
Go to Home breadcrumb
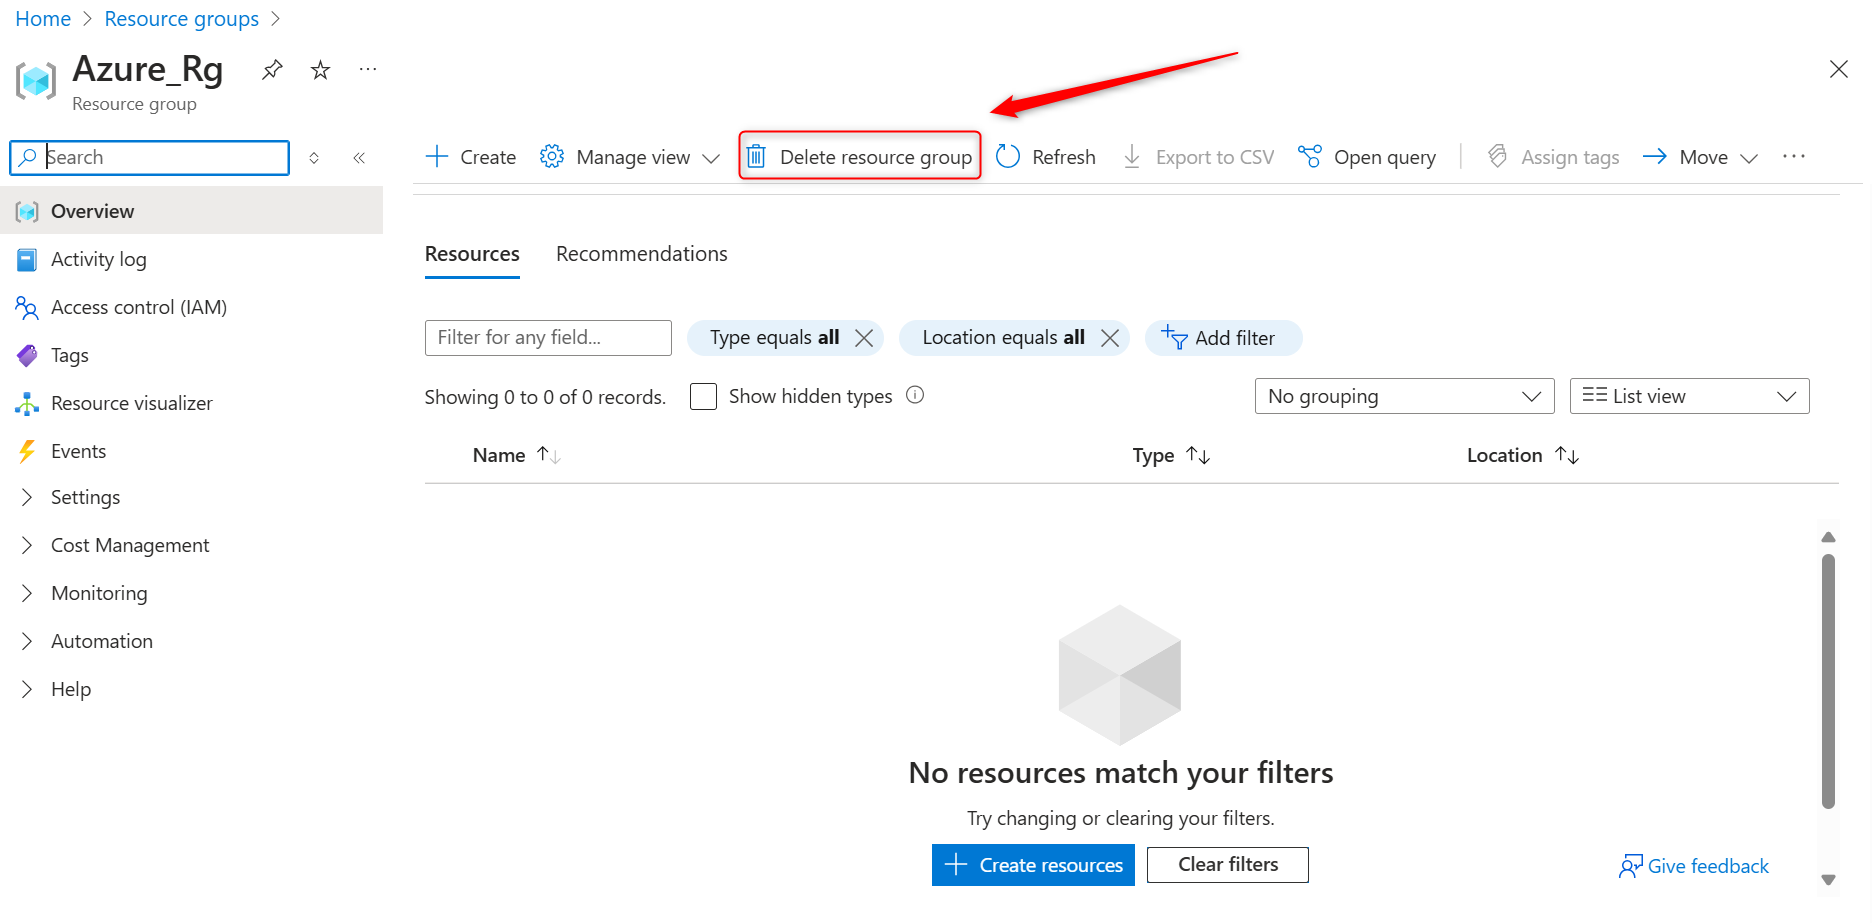point(43,19)
